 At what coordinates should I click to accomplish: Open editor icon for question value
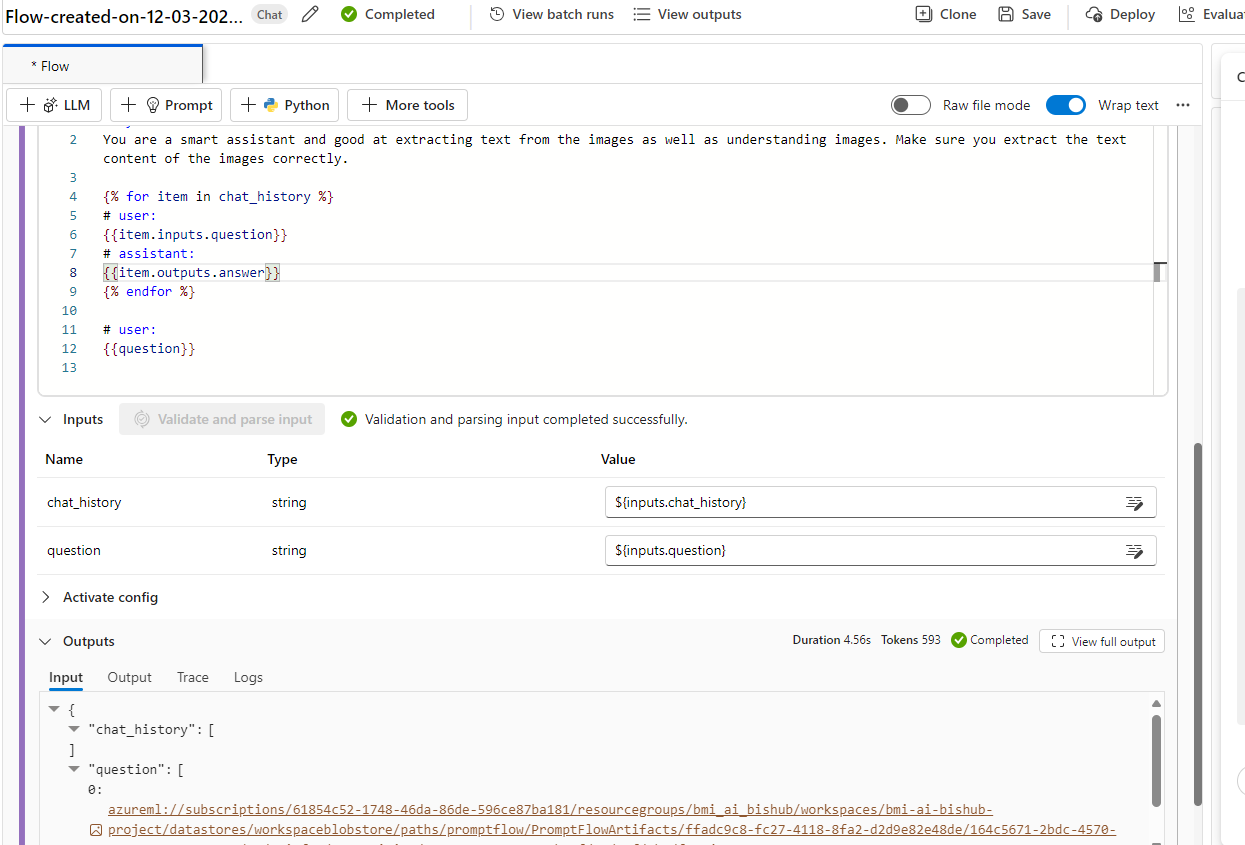pos(1134,550)
